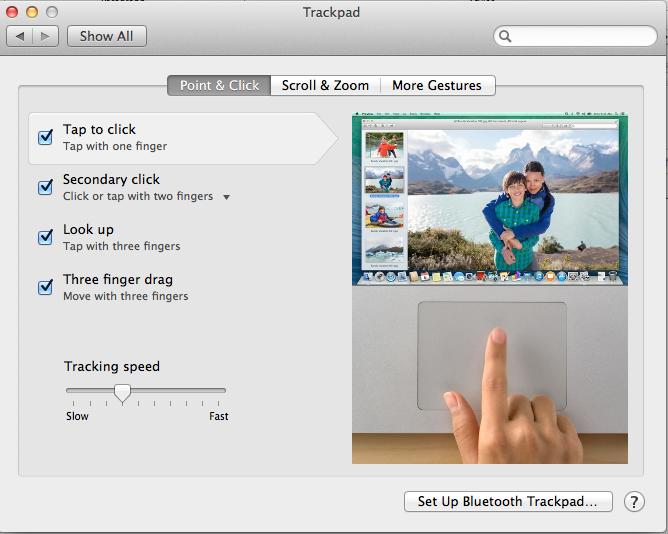668x534 pixels.
Task: Click the 'Click or tap with two fingers' text
Action: point(138,196)
